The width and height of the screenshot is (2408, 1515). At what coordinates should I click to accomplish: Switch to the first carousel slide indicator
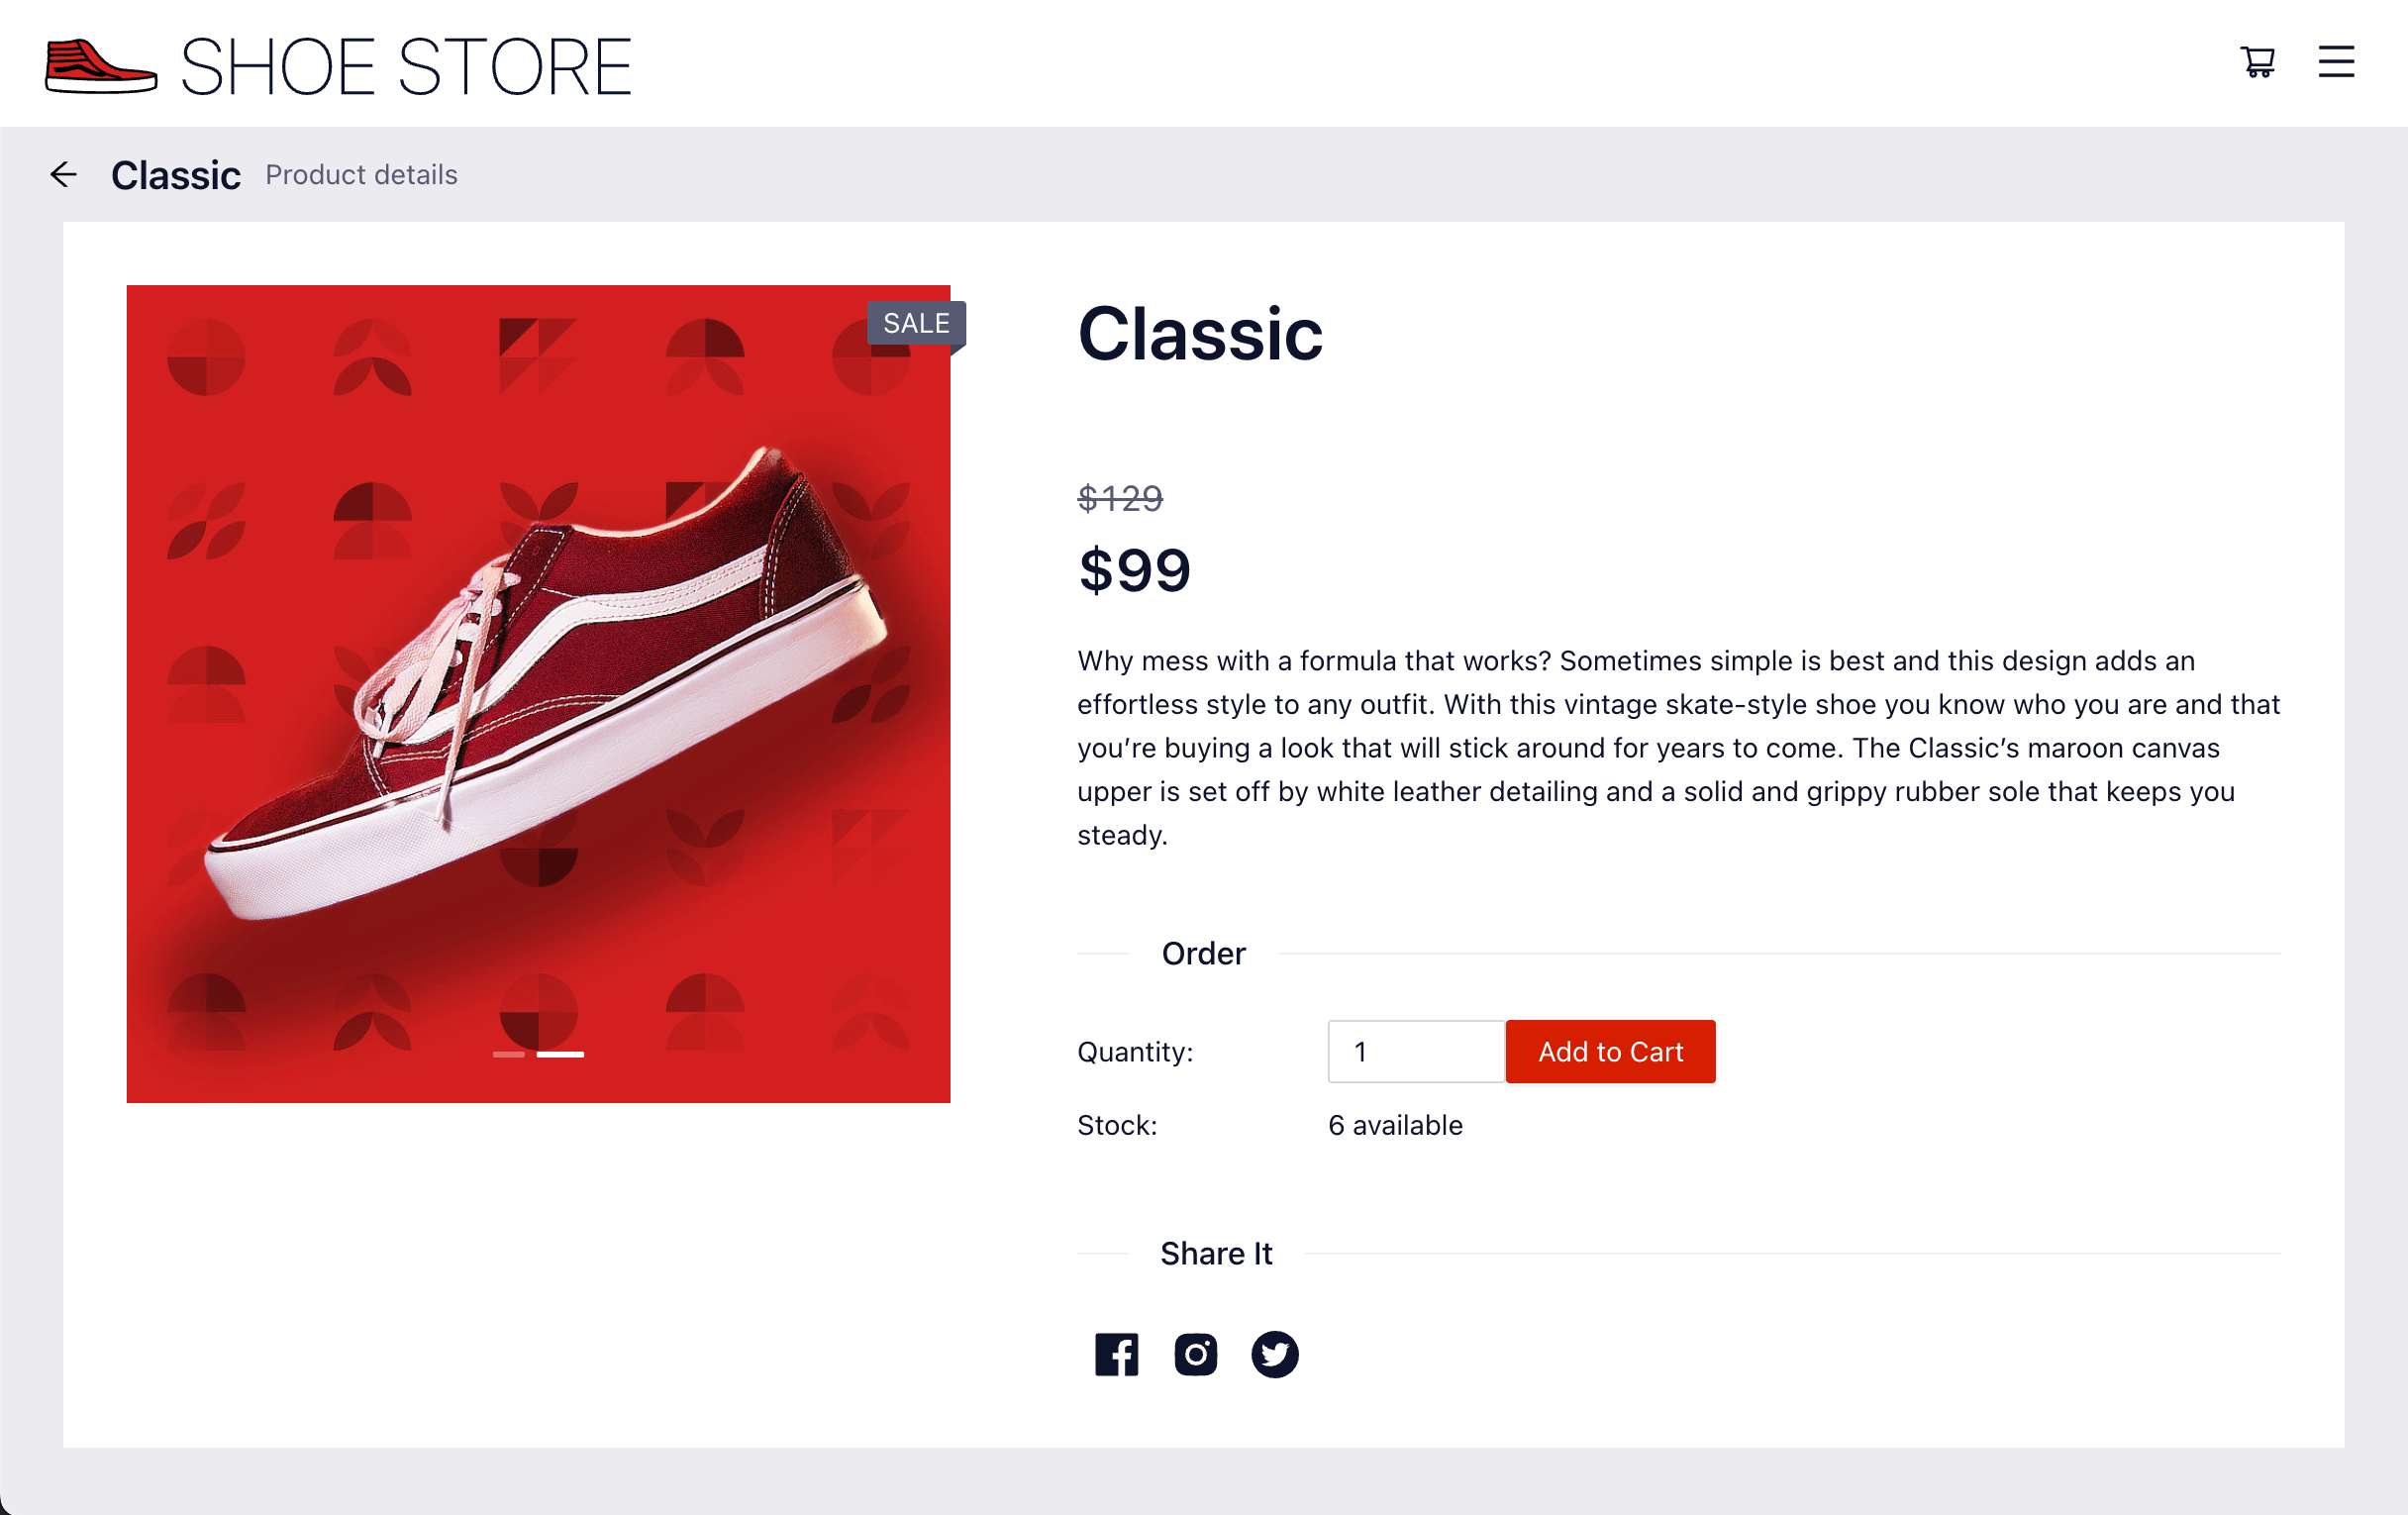[508, 1054]
